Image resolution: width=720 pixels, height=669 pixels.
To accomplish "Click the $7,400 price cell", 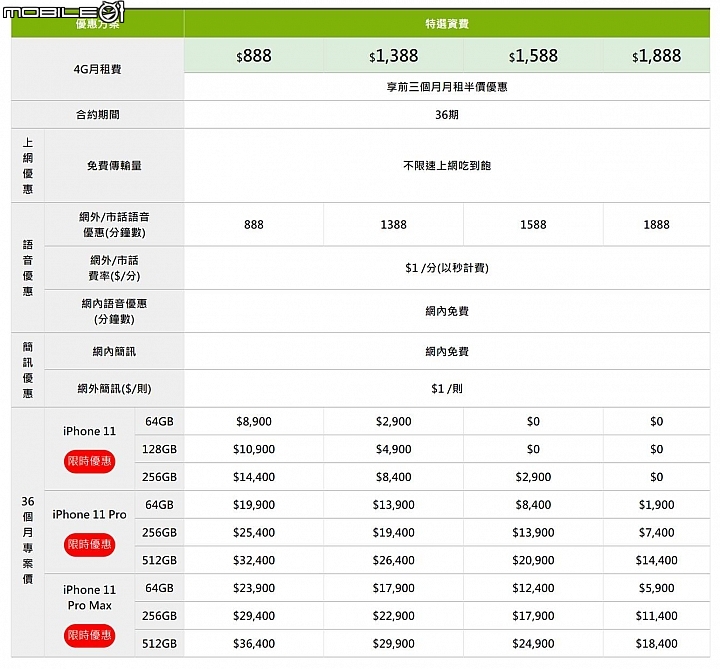I will click(656, 533).
